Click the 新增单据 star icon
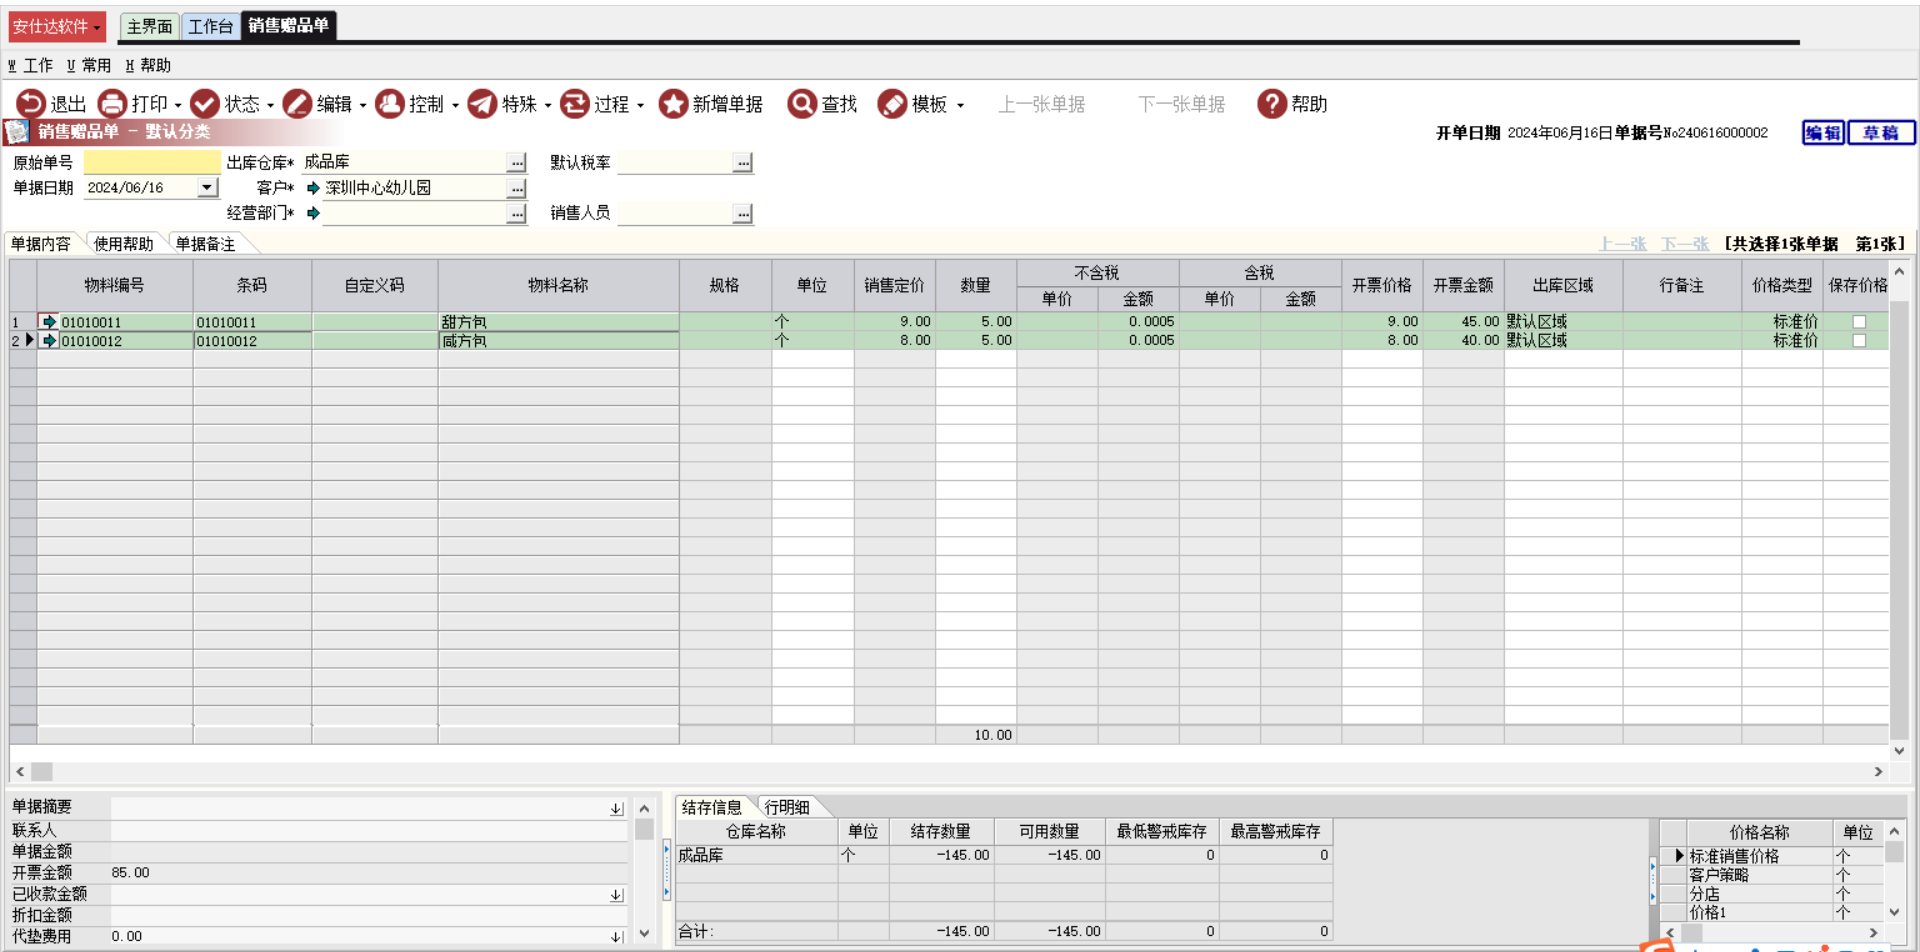 click(673, 104)
